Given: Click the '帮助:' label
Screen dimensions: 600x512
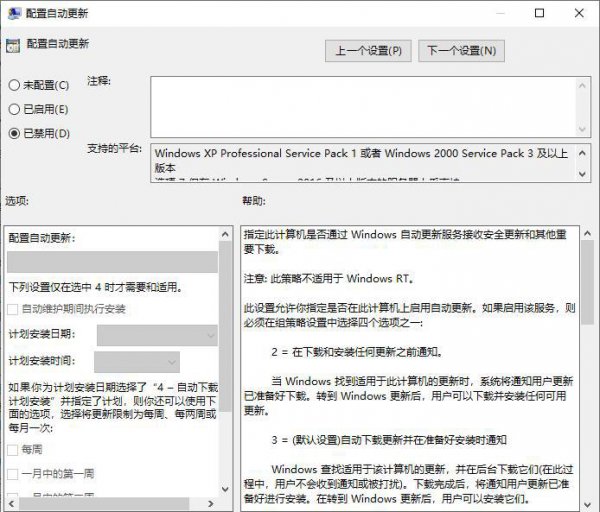Looking at the screenshot, I should [x=254, y=201].
